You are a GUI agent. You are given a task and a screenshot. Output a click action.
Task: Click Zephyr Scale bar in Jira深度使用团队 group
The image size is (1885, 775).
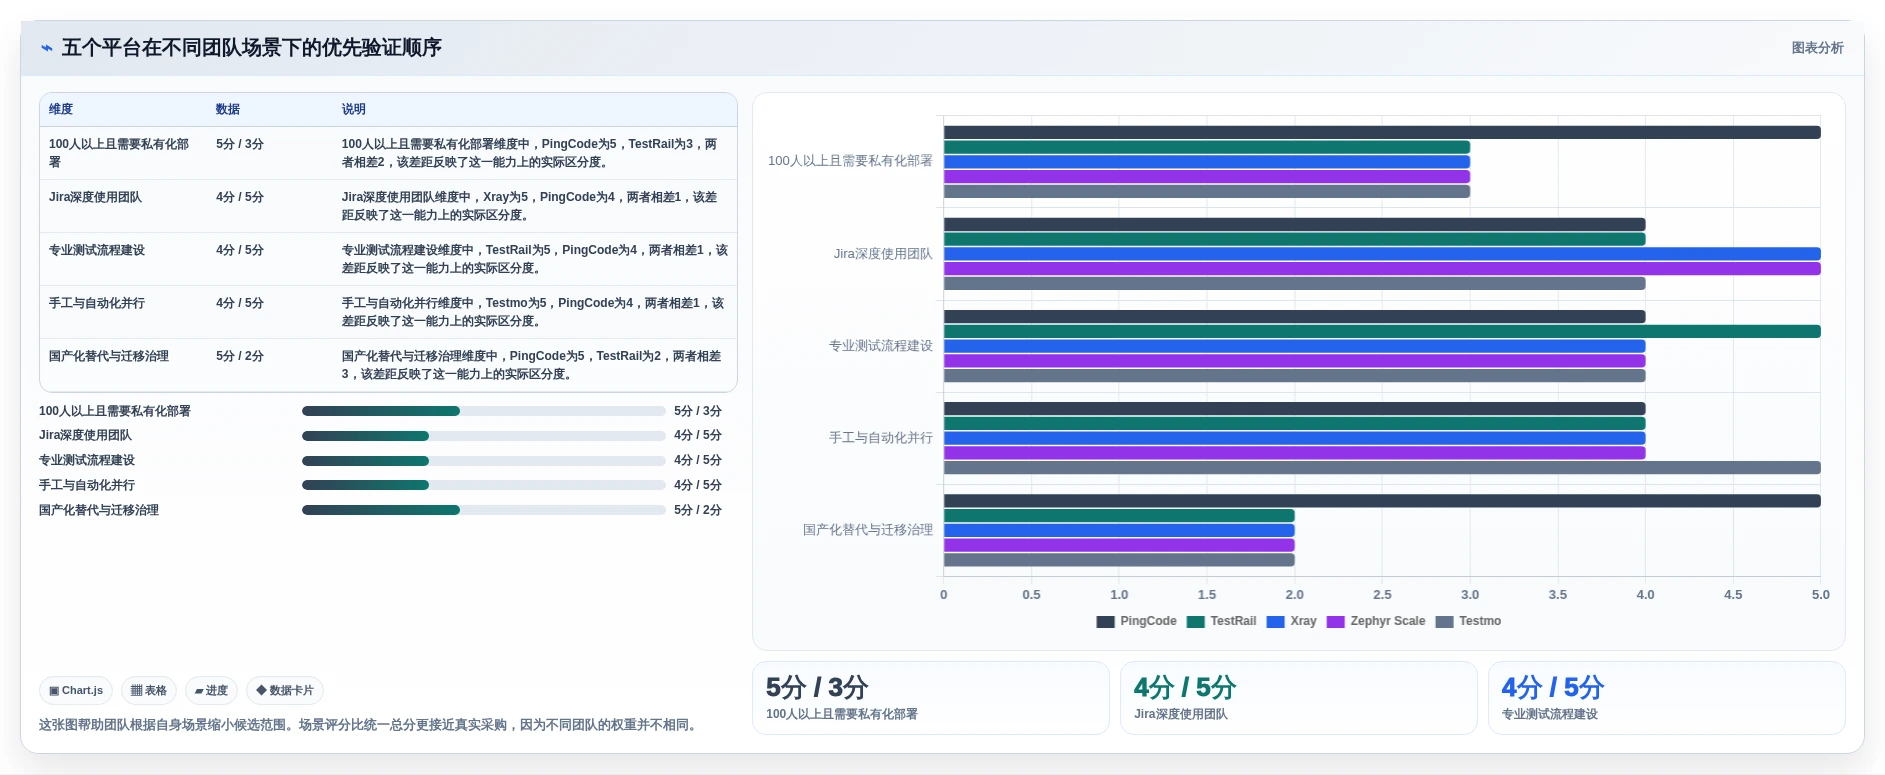pyautogui.click(x=1382, y=269)
